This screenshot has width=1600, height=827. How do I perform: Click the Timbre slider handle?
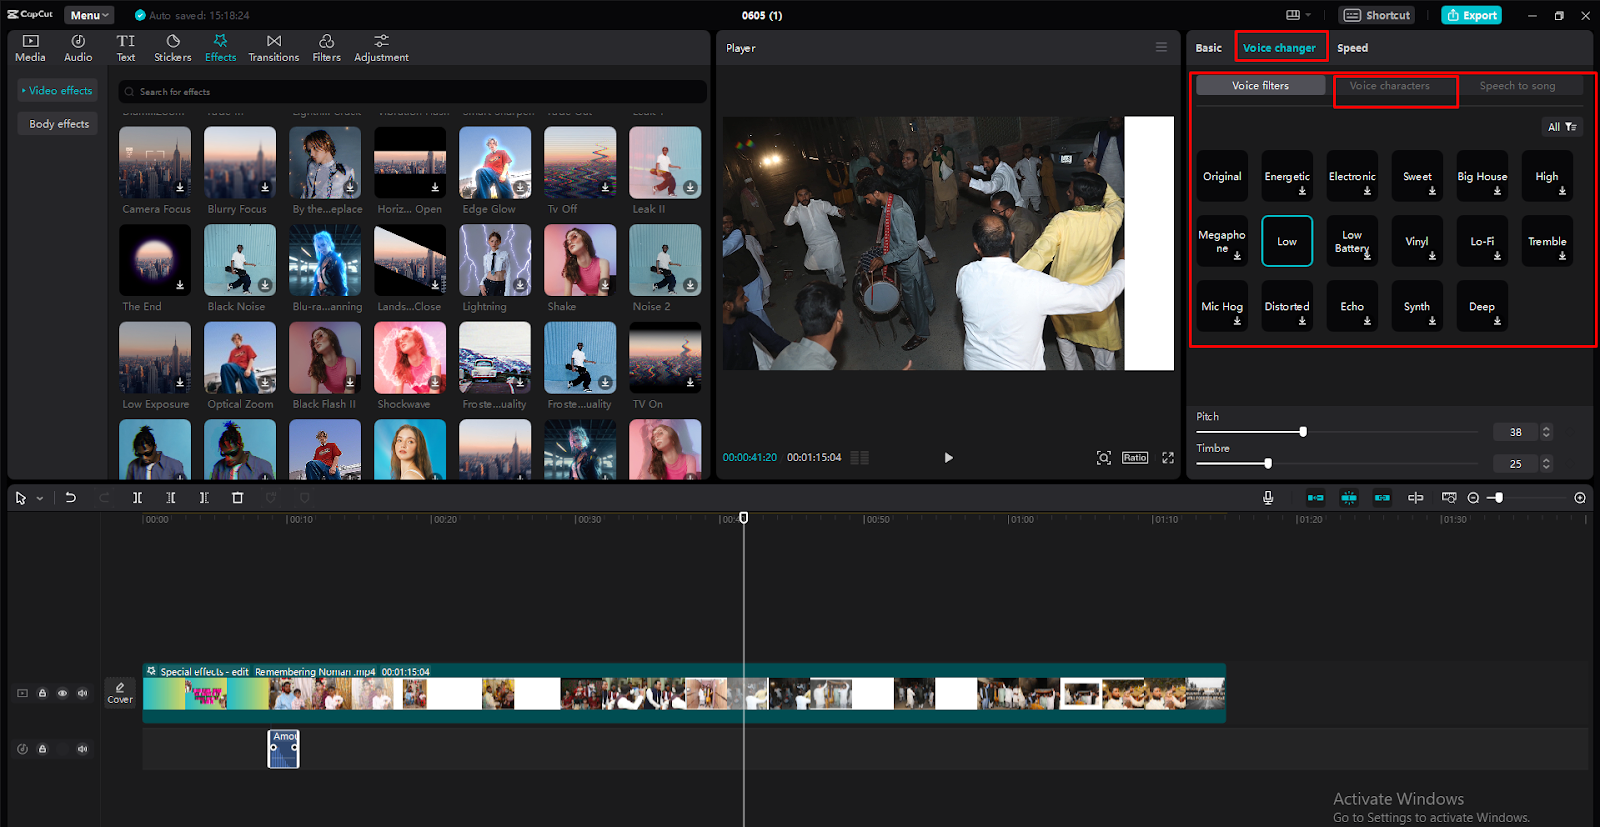pyautogui.click(x=1268, y=464)
